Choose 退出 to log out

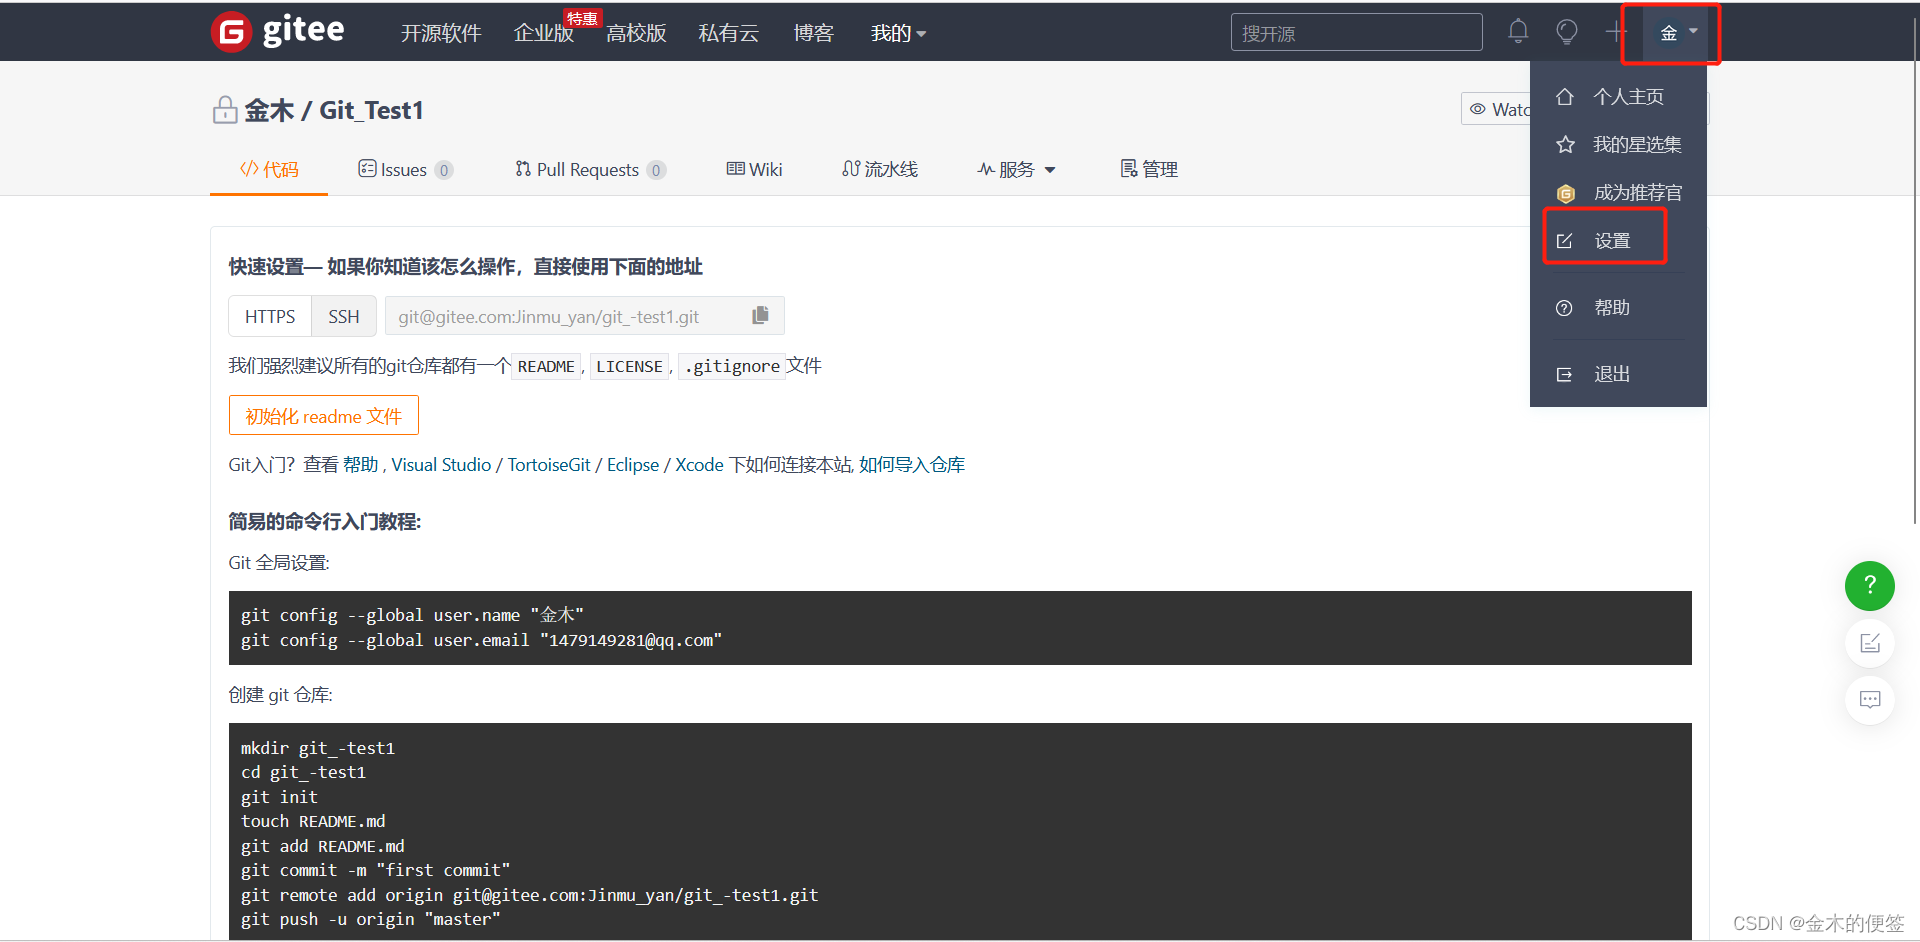point(1618,374)
